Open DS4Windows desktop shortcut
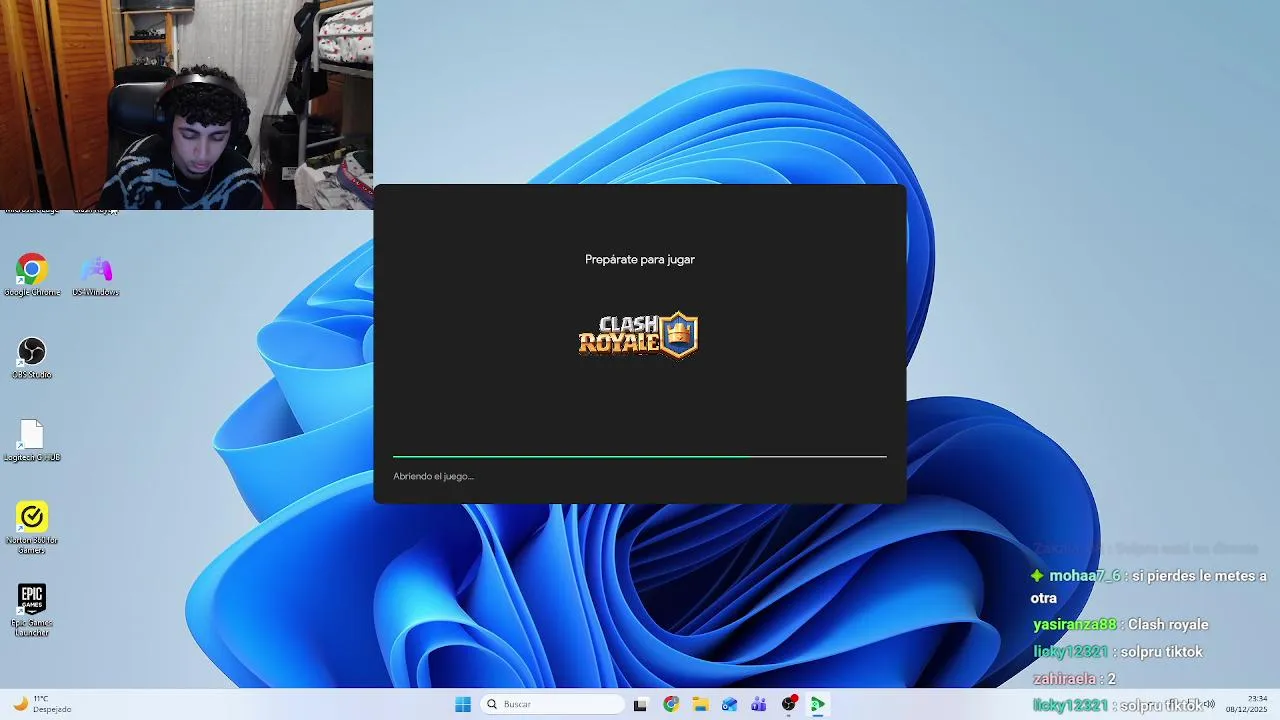This screenshot has width=1280, height=720. 96,275
